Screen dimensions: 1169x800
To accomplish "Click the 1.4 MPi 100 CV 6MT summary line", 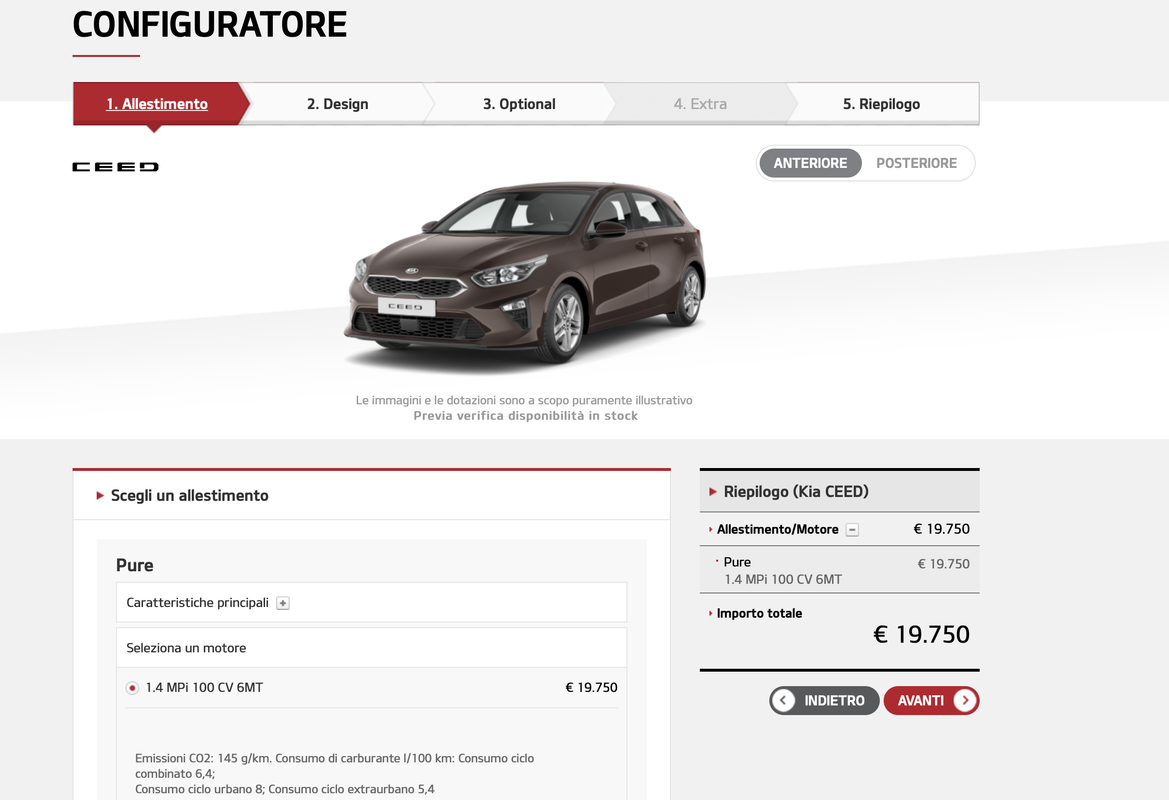I will 783,579.
